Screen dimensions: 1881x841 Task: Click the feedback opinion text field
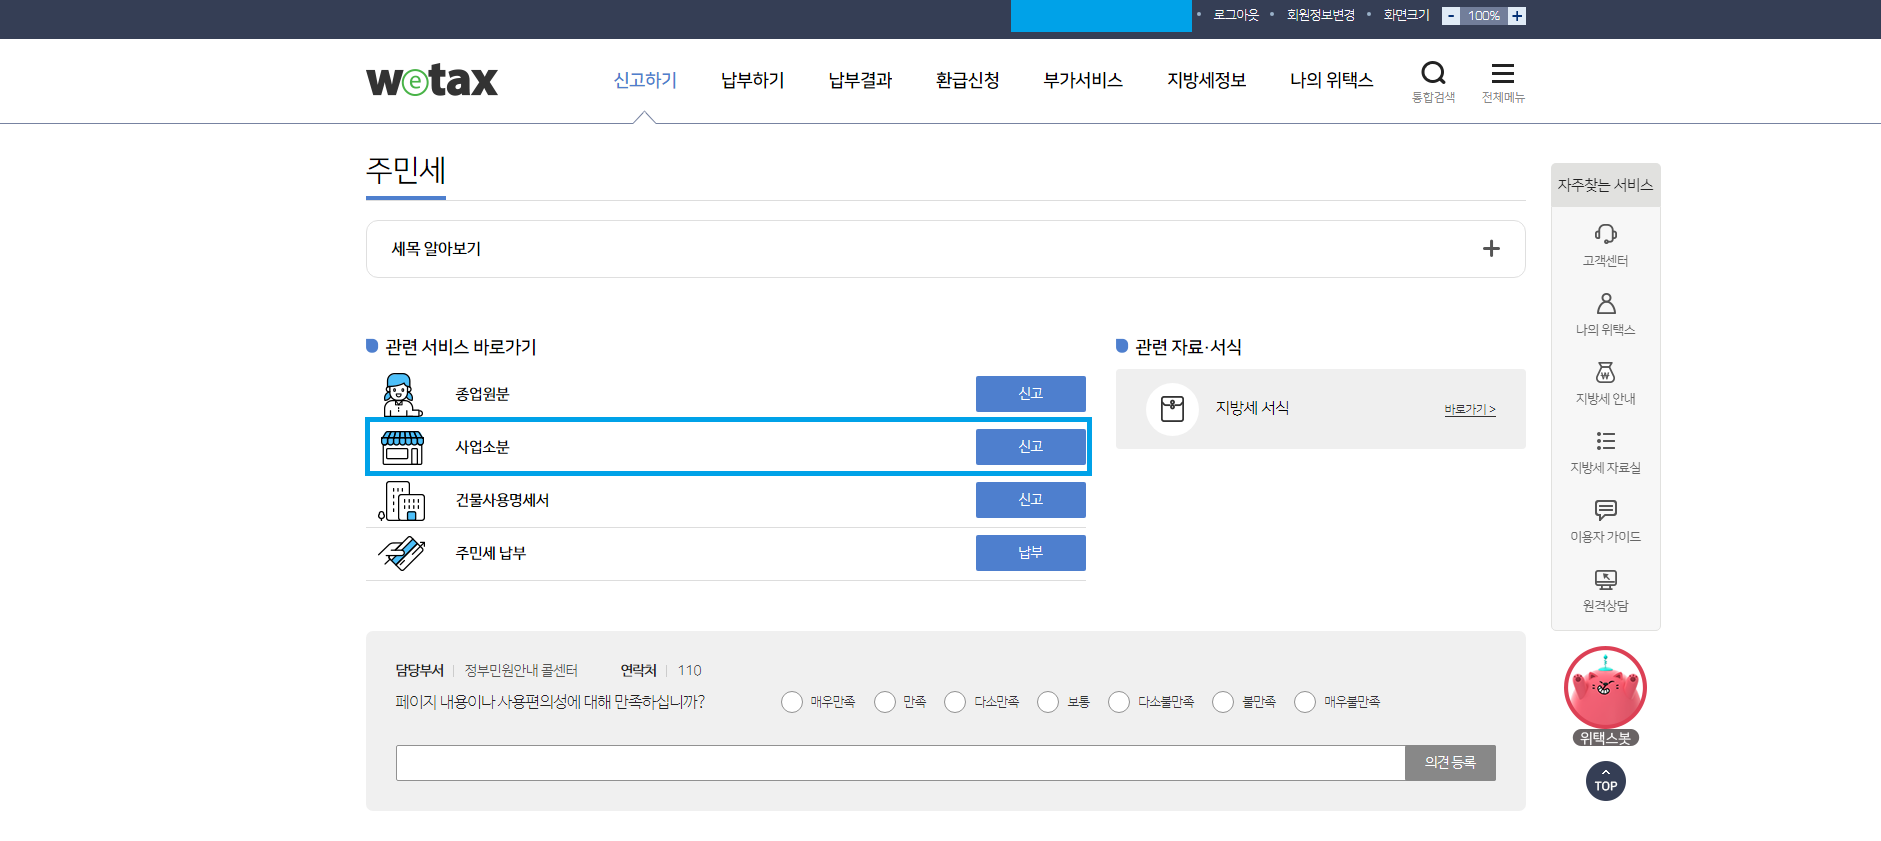point(900,763)
